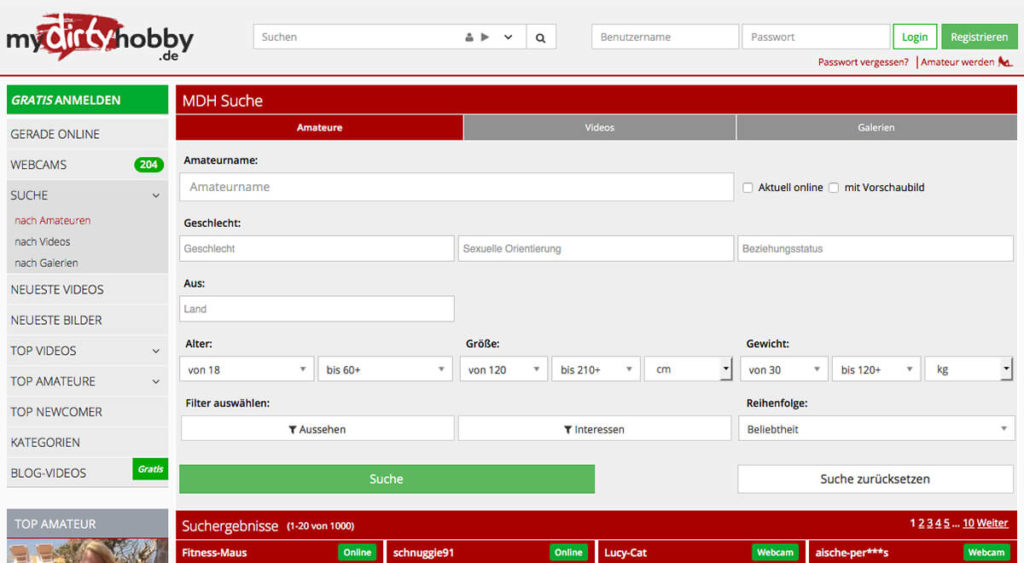Click into the Amateurname input field
This screenshot has height=563, width=1024.
pyautogui.click(x=456, y=187)
